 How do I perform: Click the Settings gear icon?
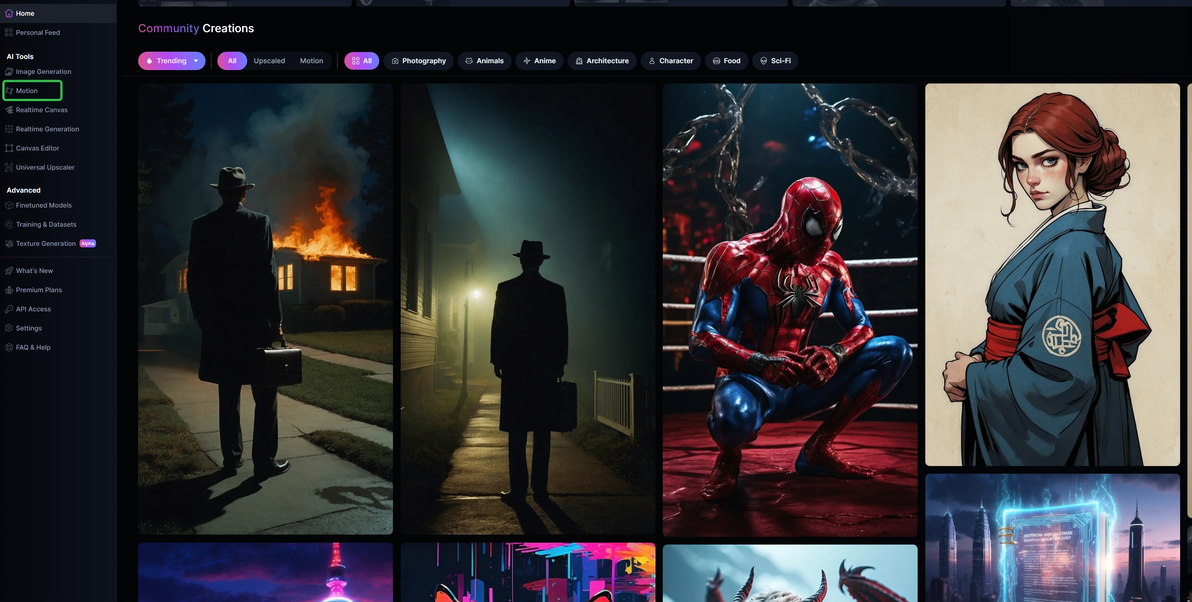pyautogui.click(x=9, y=328)
